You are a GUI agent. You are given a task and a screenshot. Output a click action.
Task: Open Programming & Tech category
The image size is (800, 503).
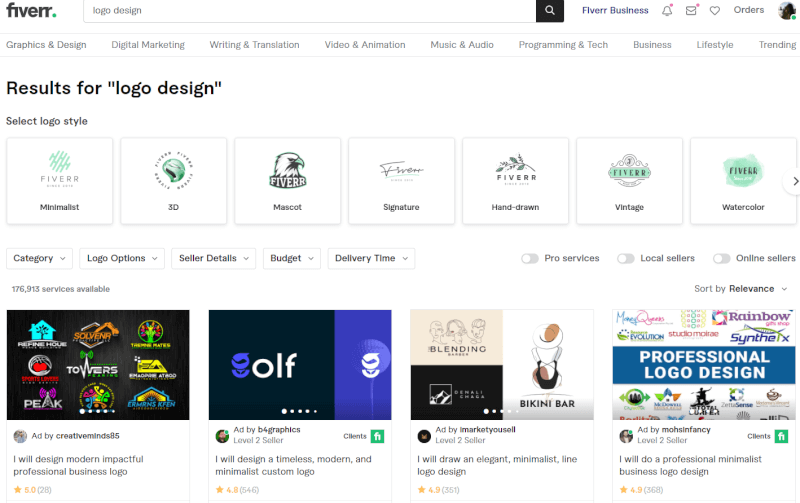point(563,45)
